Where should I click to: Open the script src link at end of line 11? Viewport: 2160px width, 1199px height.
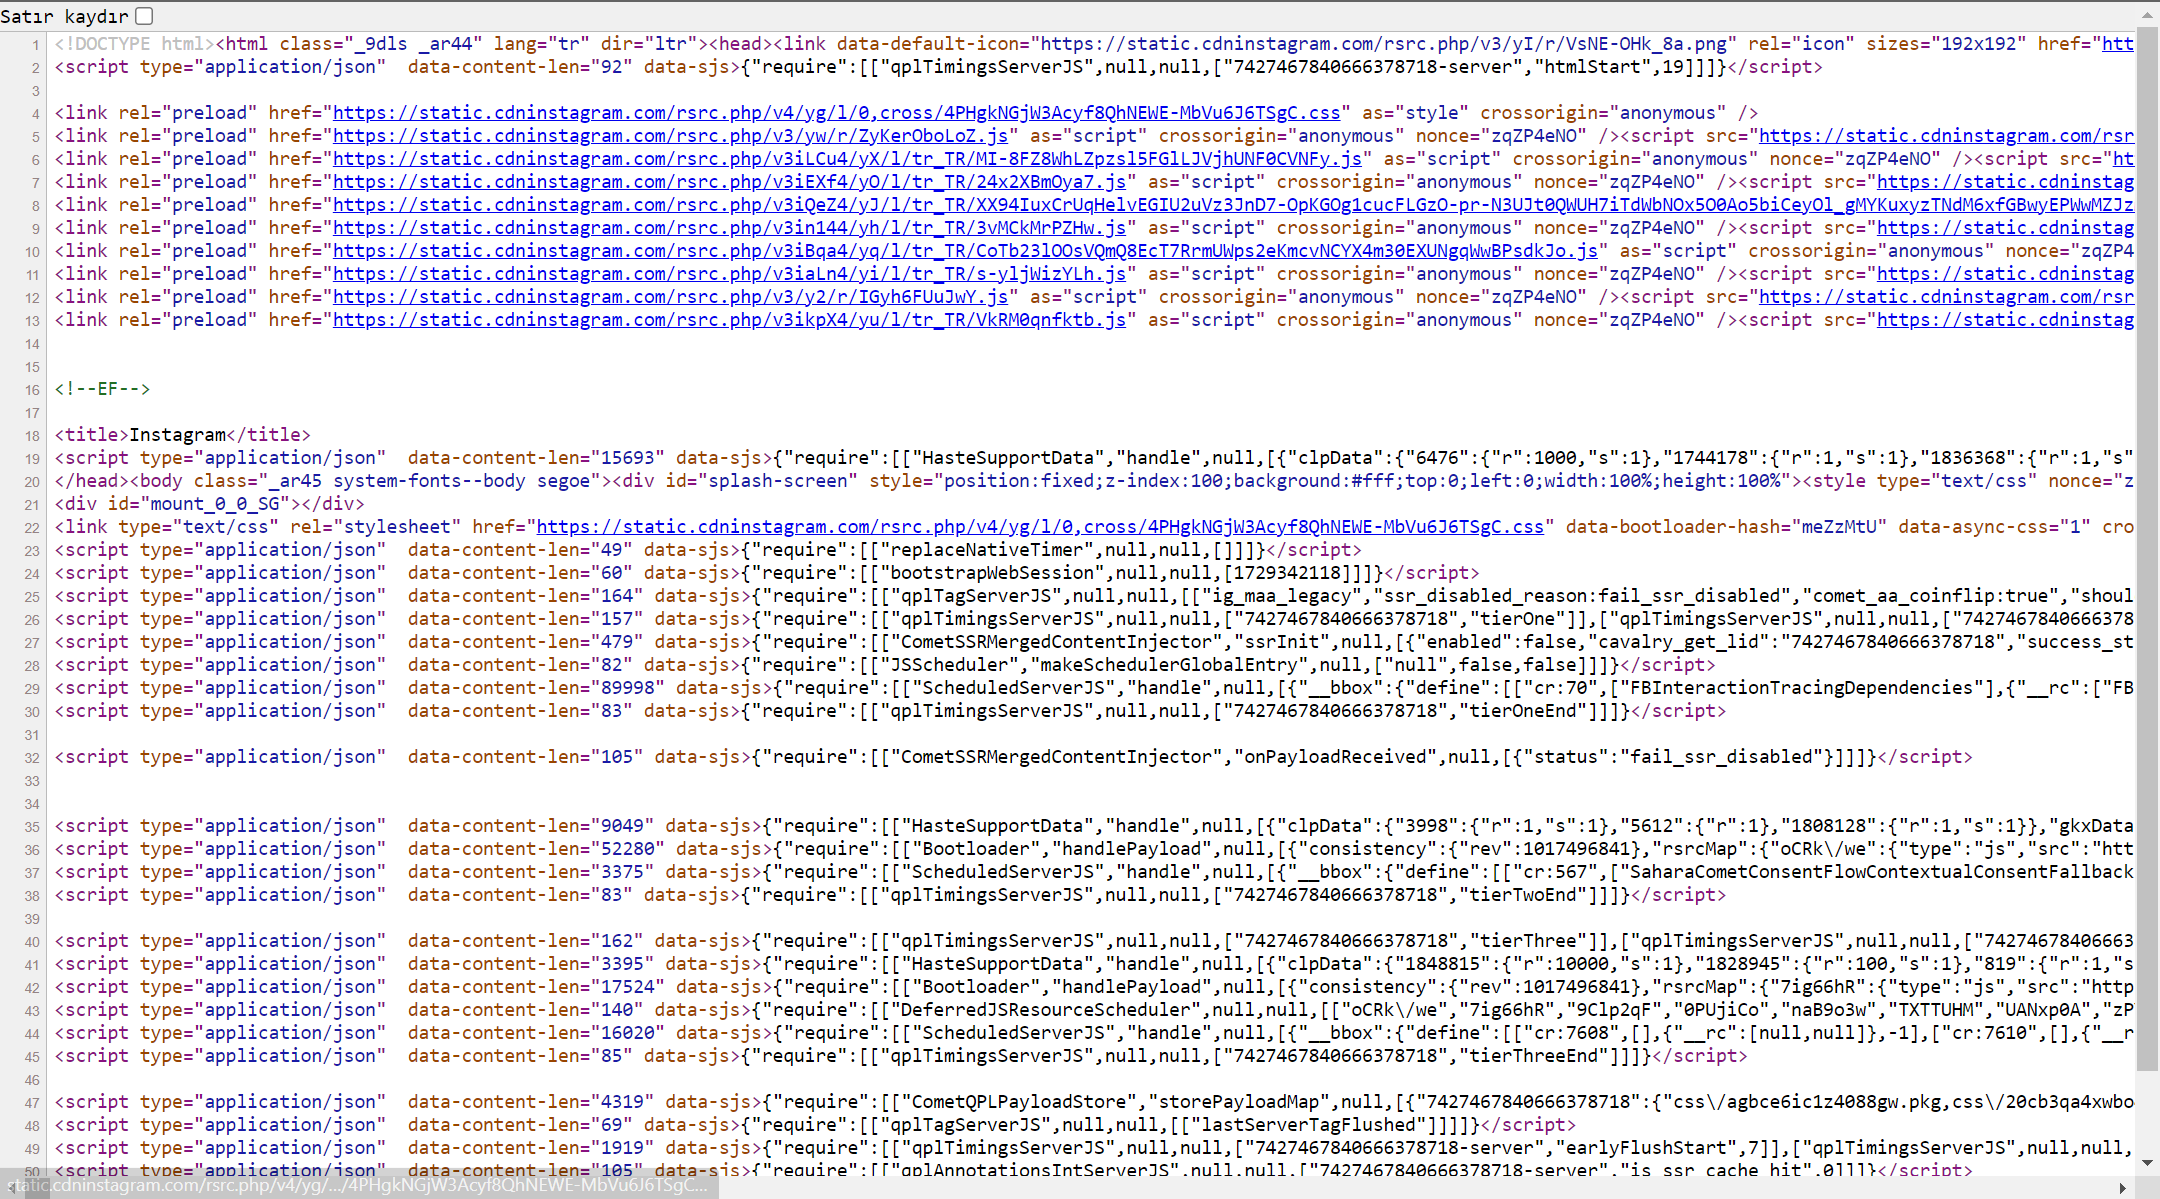click(2005, 274)
